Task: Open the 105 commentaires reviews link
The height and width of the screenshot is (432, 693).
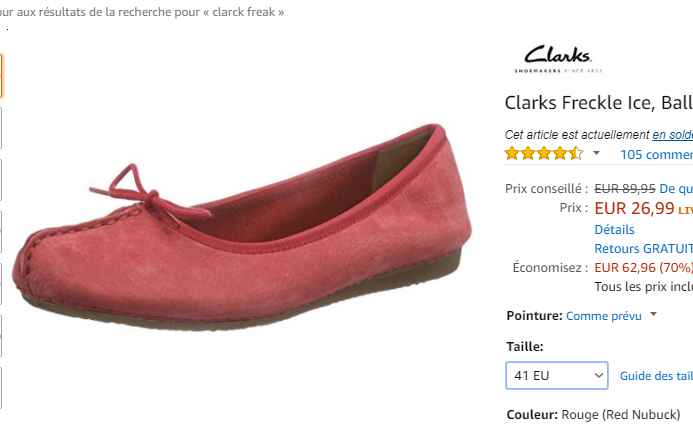Action: pos(656,154)
